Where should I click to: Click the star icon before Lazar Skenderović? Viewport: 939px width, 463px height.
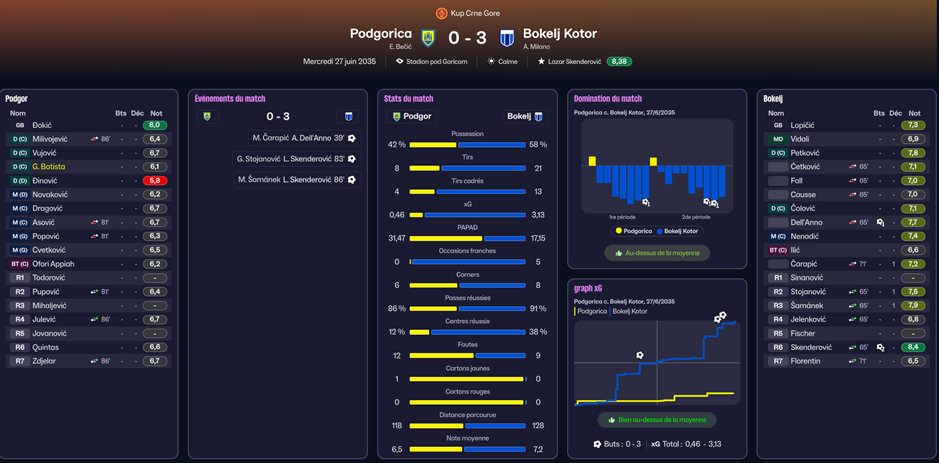point(541,62)
